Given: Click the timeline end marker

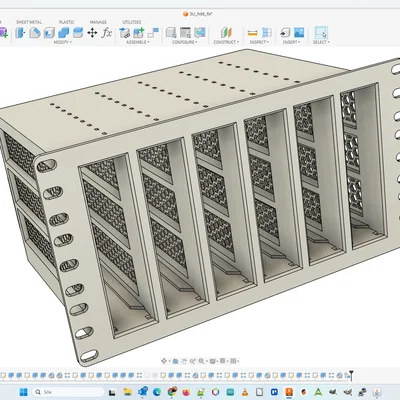Looking at the screenshot, I should pos(351,376).
